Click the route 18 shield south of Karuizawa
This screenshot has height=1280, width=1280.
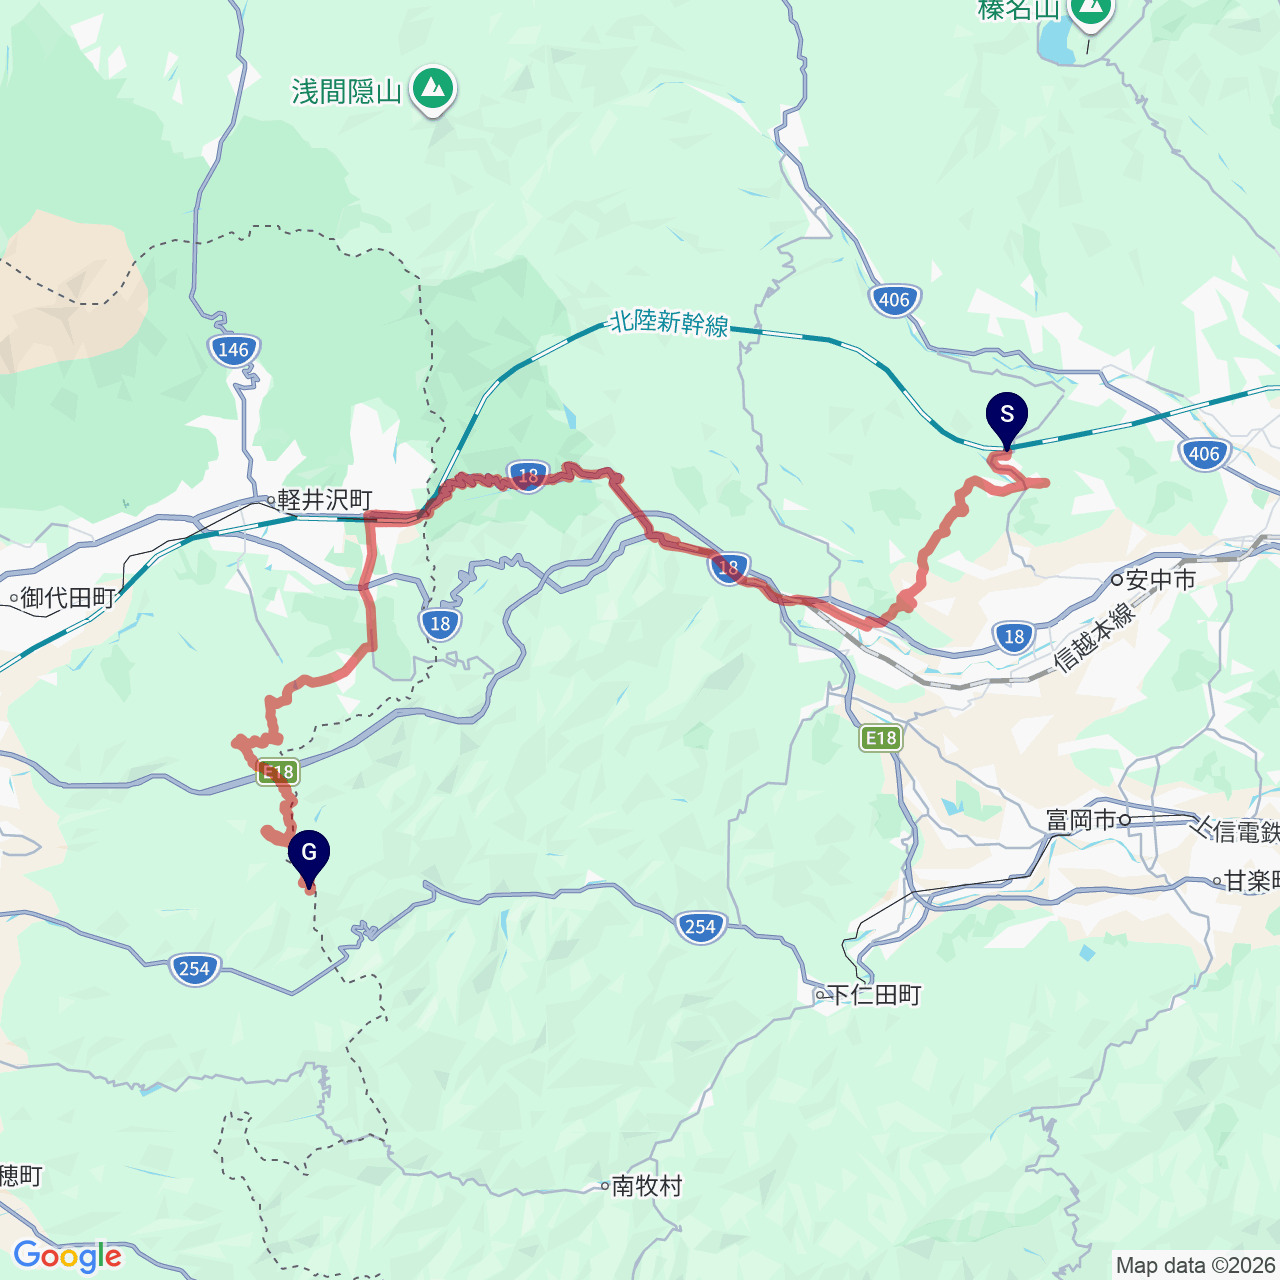(x=440, y=624)
